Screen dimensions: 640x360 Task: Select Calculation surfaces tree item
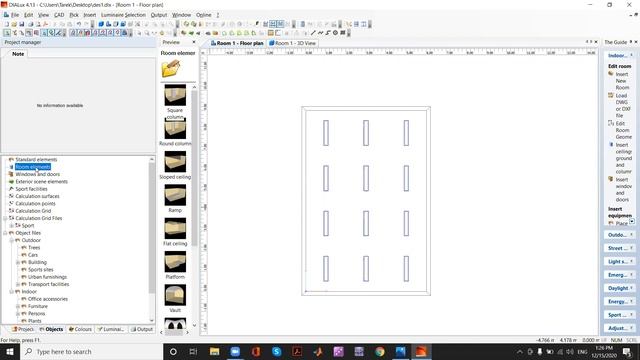37,196
